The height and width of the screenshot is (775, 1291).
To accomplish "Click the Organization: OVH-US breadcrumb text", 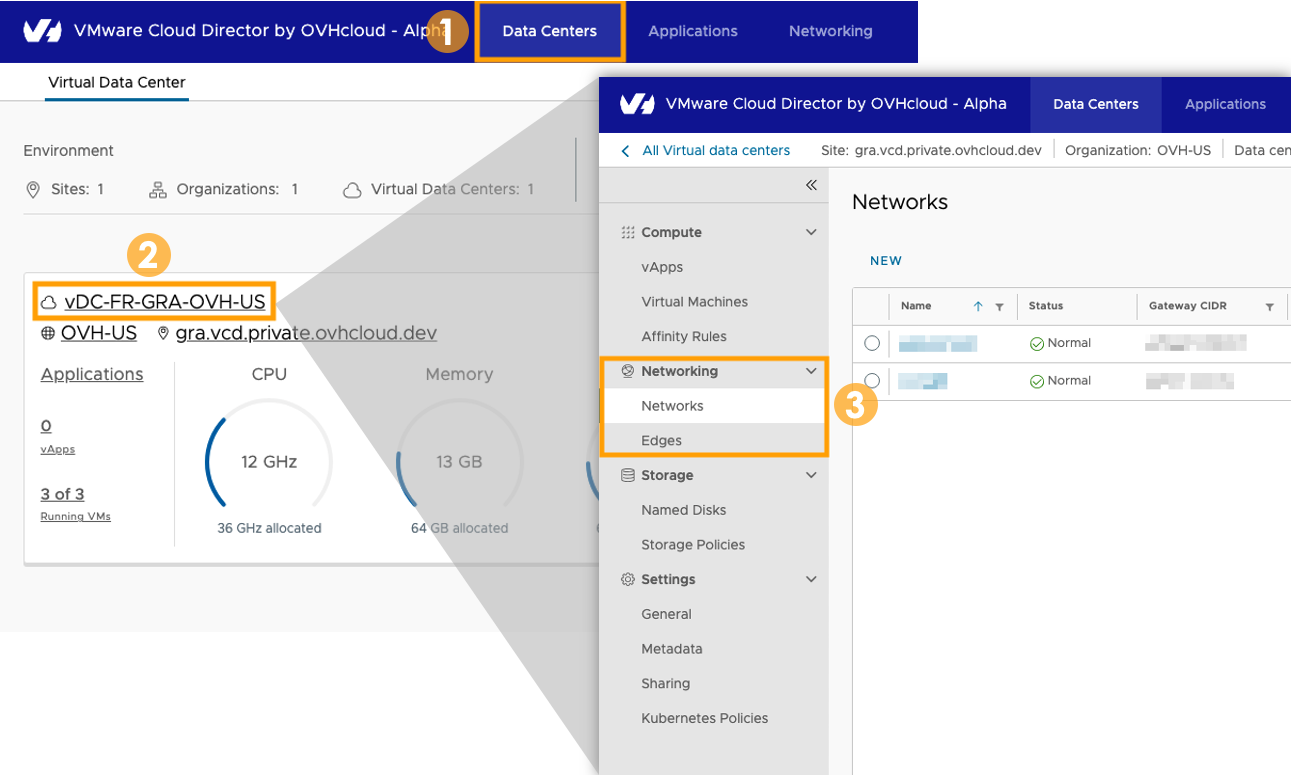I will pos(1138,151).
